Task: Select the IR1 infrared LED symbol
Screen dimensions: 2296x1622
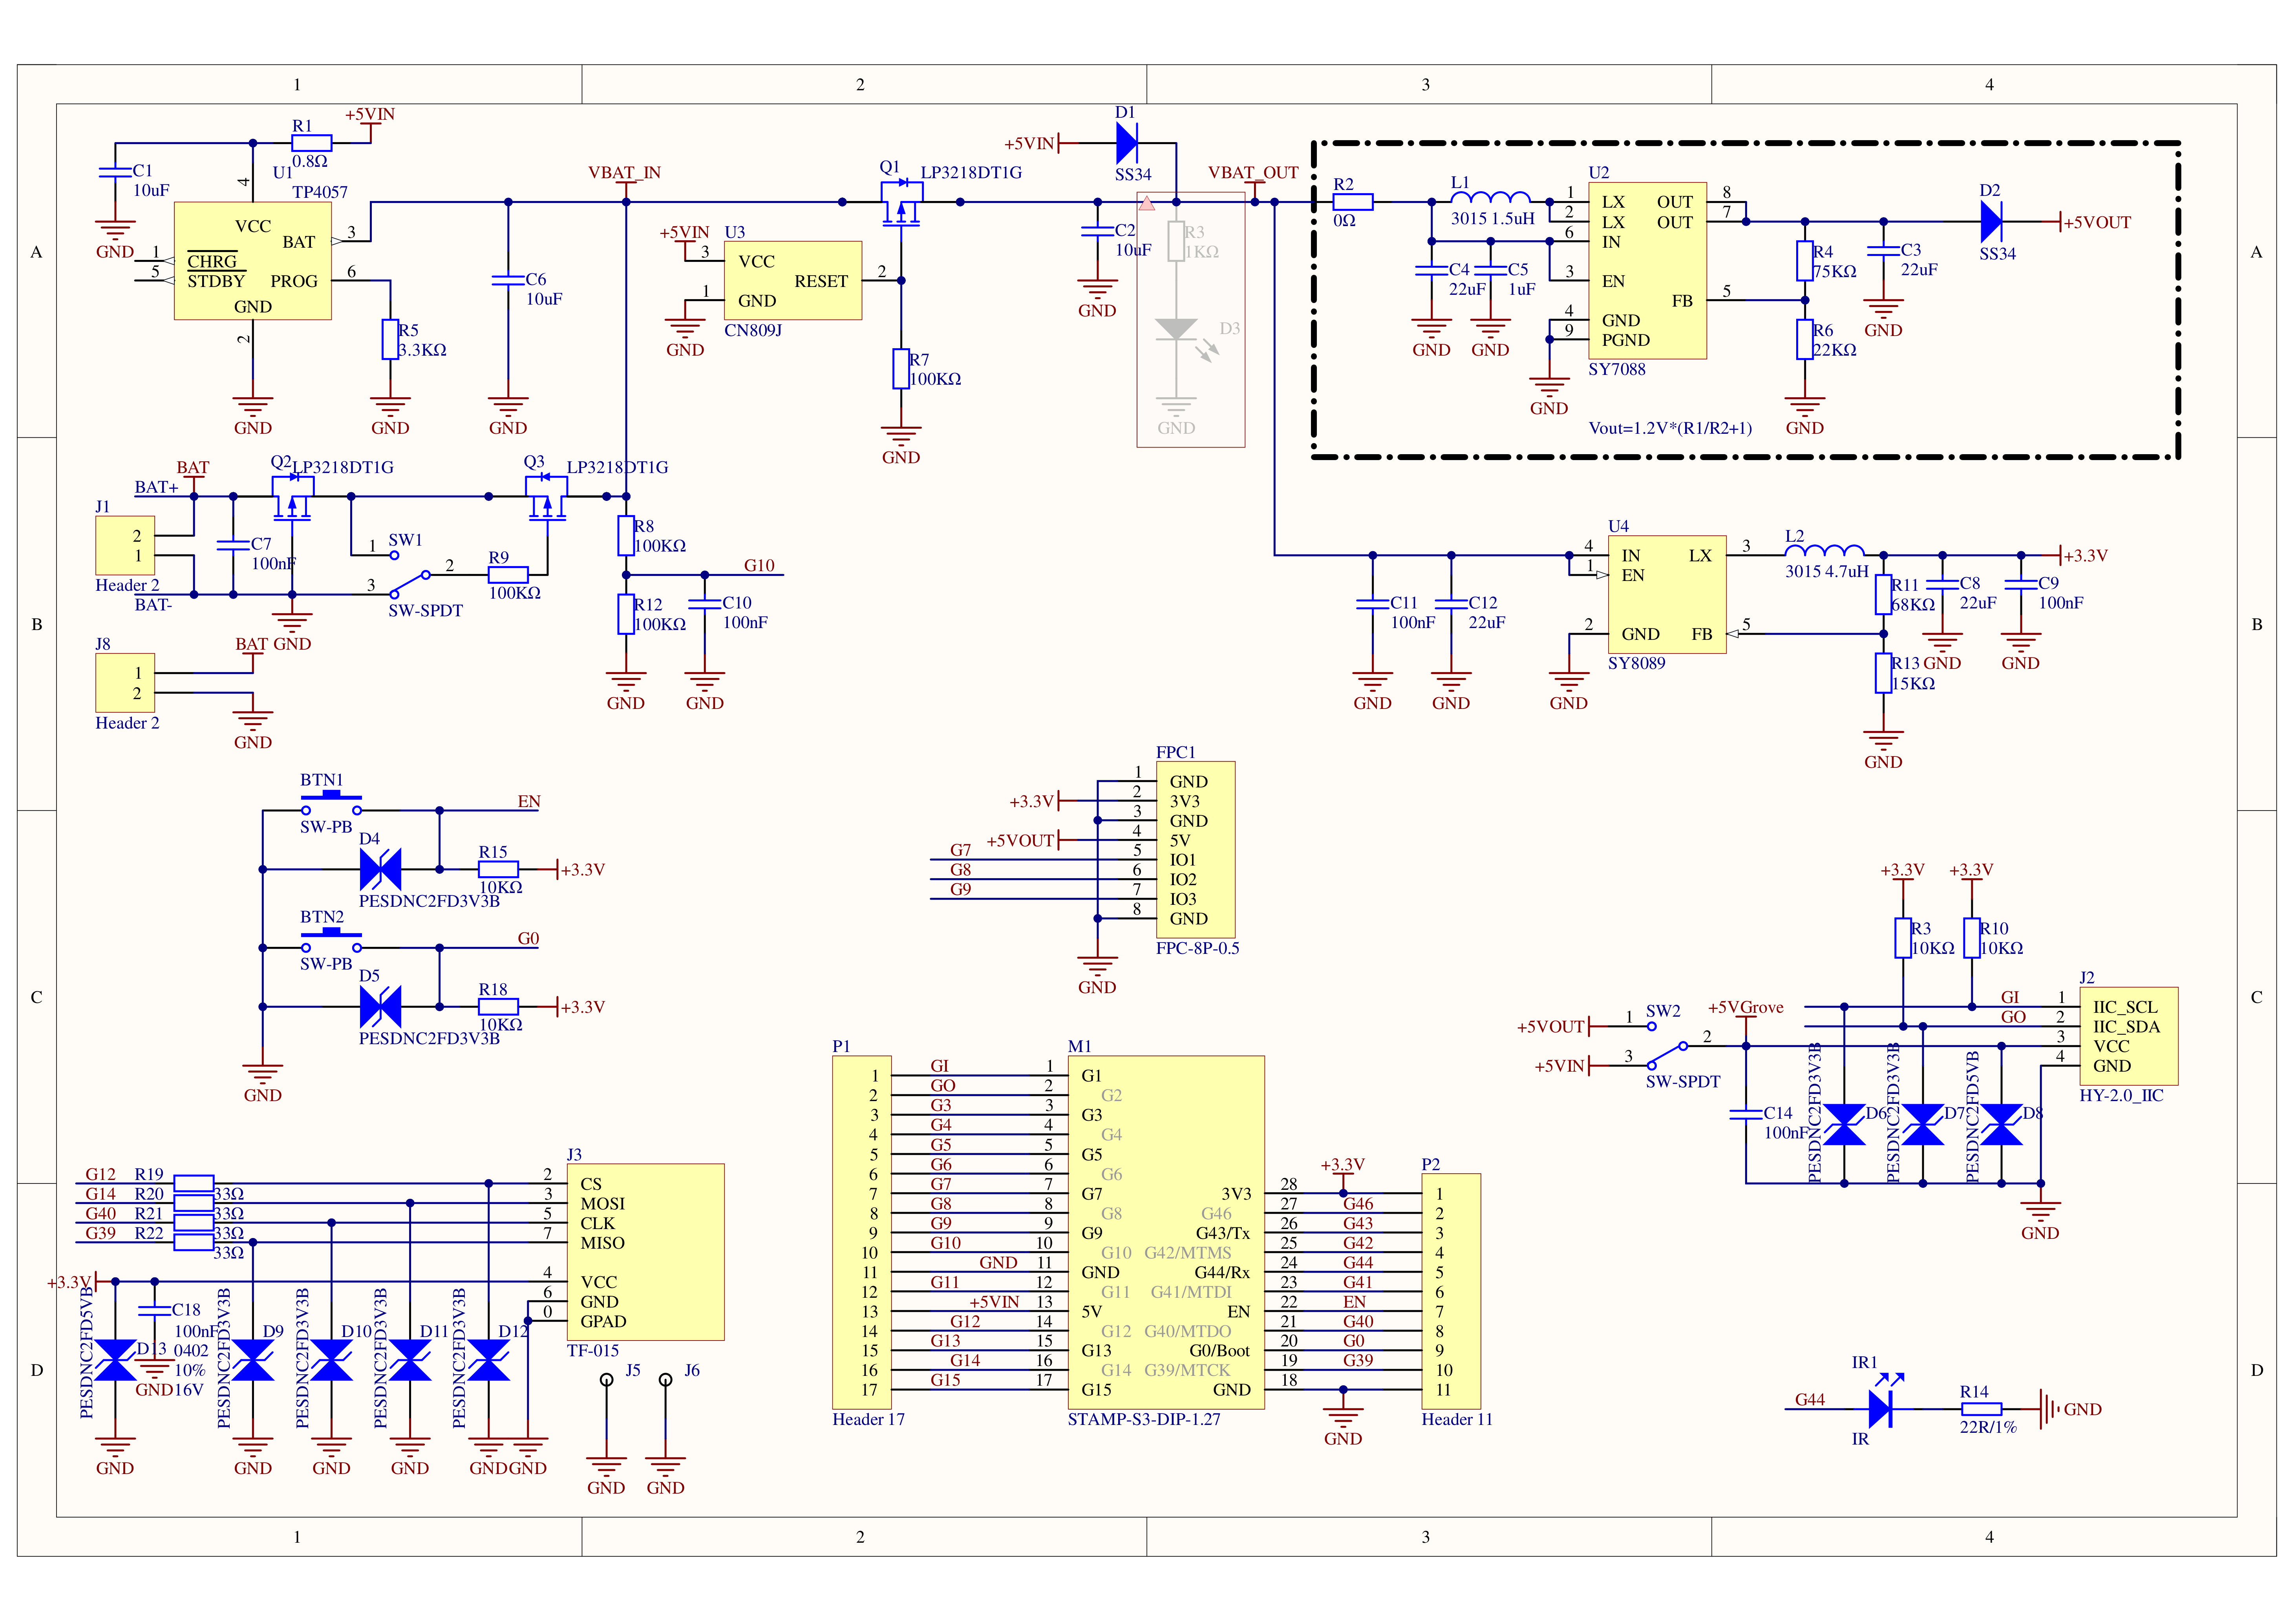Action: tap(1879, 1408)
